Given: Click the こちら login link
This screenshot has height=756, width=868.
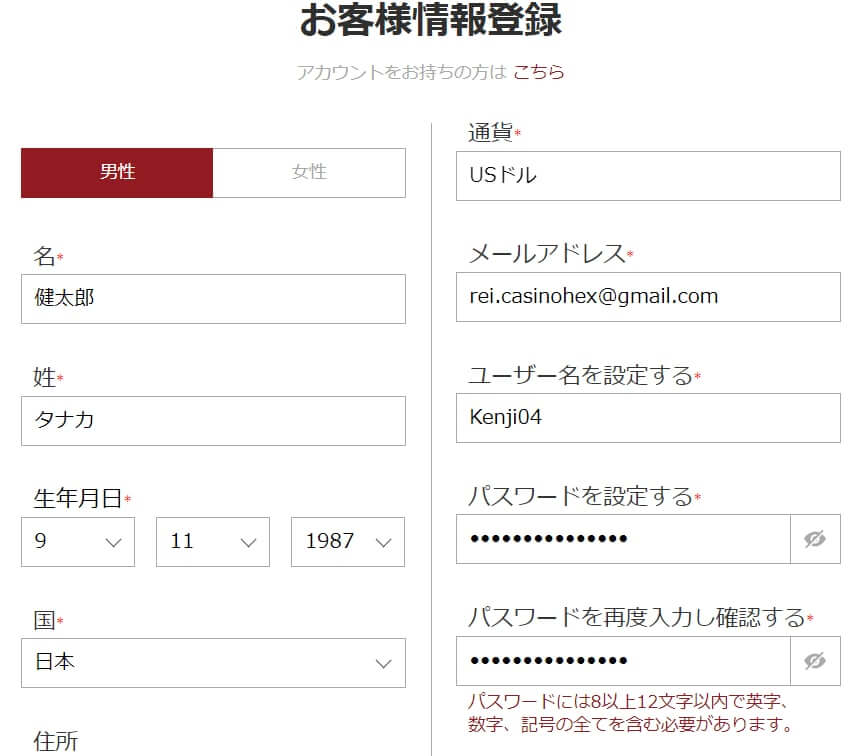Looking at the screenshot, I should pos(539,72).
